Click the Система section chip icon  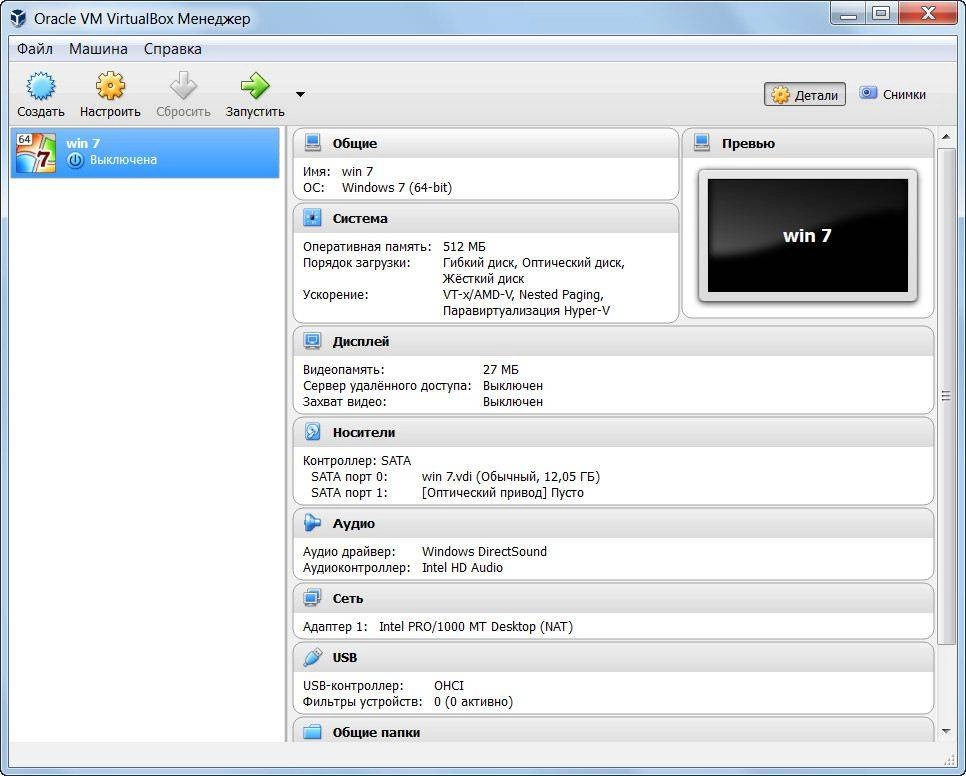[x=313, y=218]
